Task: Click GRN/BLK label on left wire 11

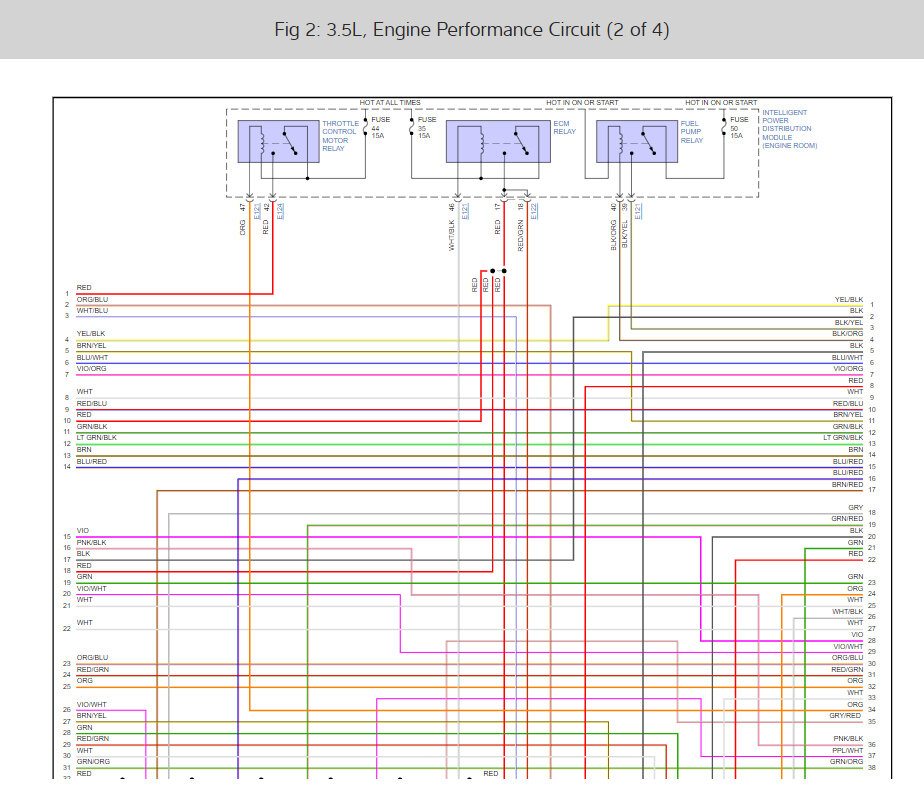Action: point(92,426)
